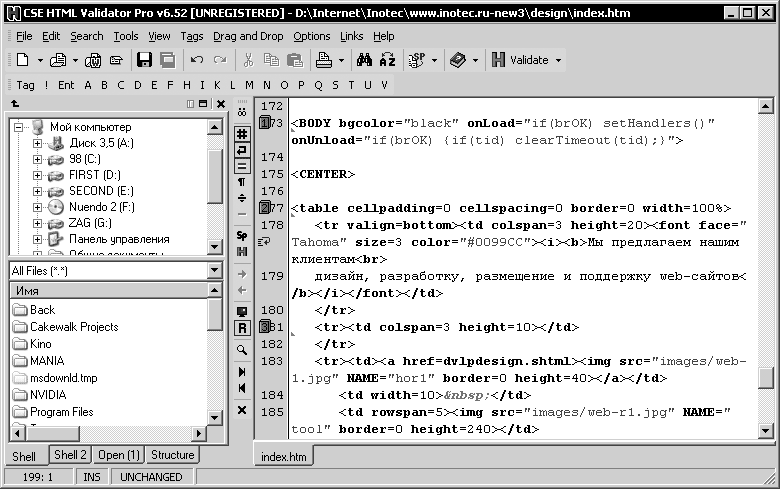The height and width of the screenshot is (489, 780).
Task: Click the Open file toolbar icon
Action: [58, 60]
